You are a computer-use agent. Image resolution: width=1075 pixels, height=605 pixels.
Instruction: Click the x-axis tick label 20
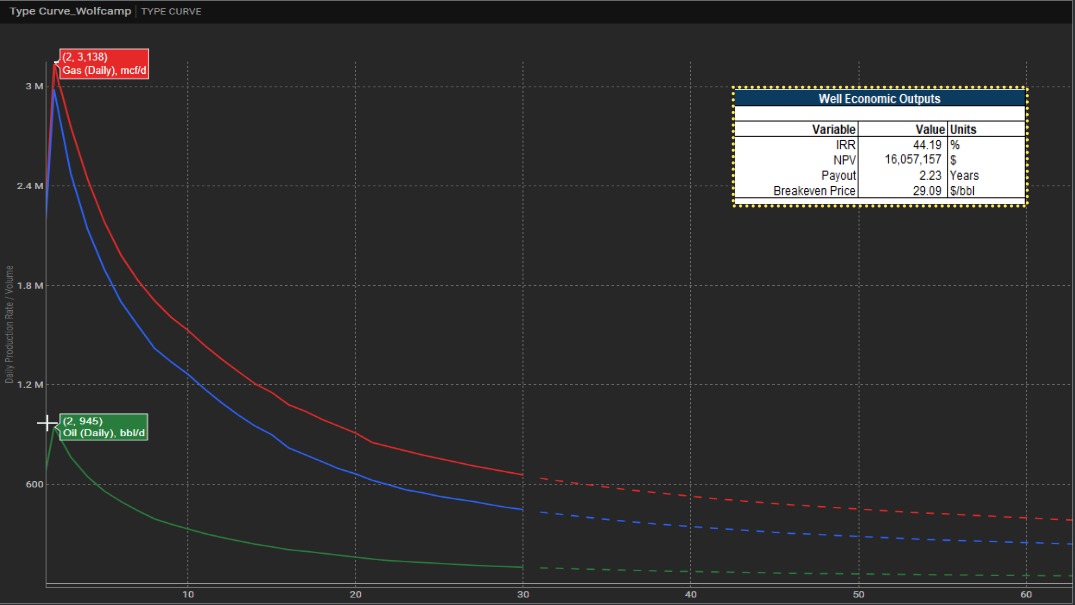pyautogui.click(x=355, y=595)
